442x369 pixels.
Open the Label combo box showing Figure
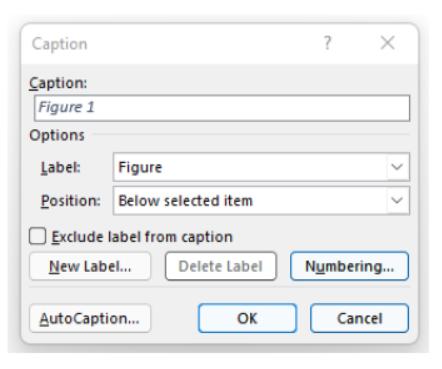pyautogui.click(x=261, y=167)
